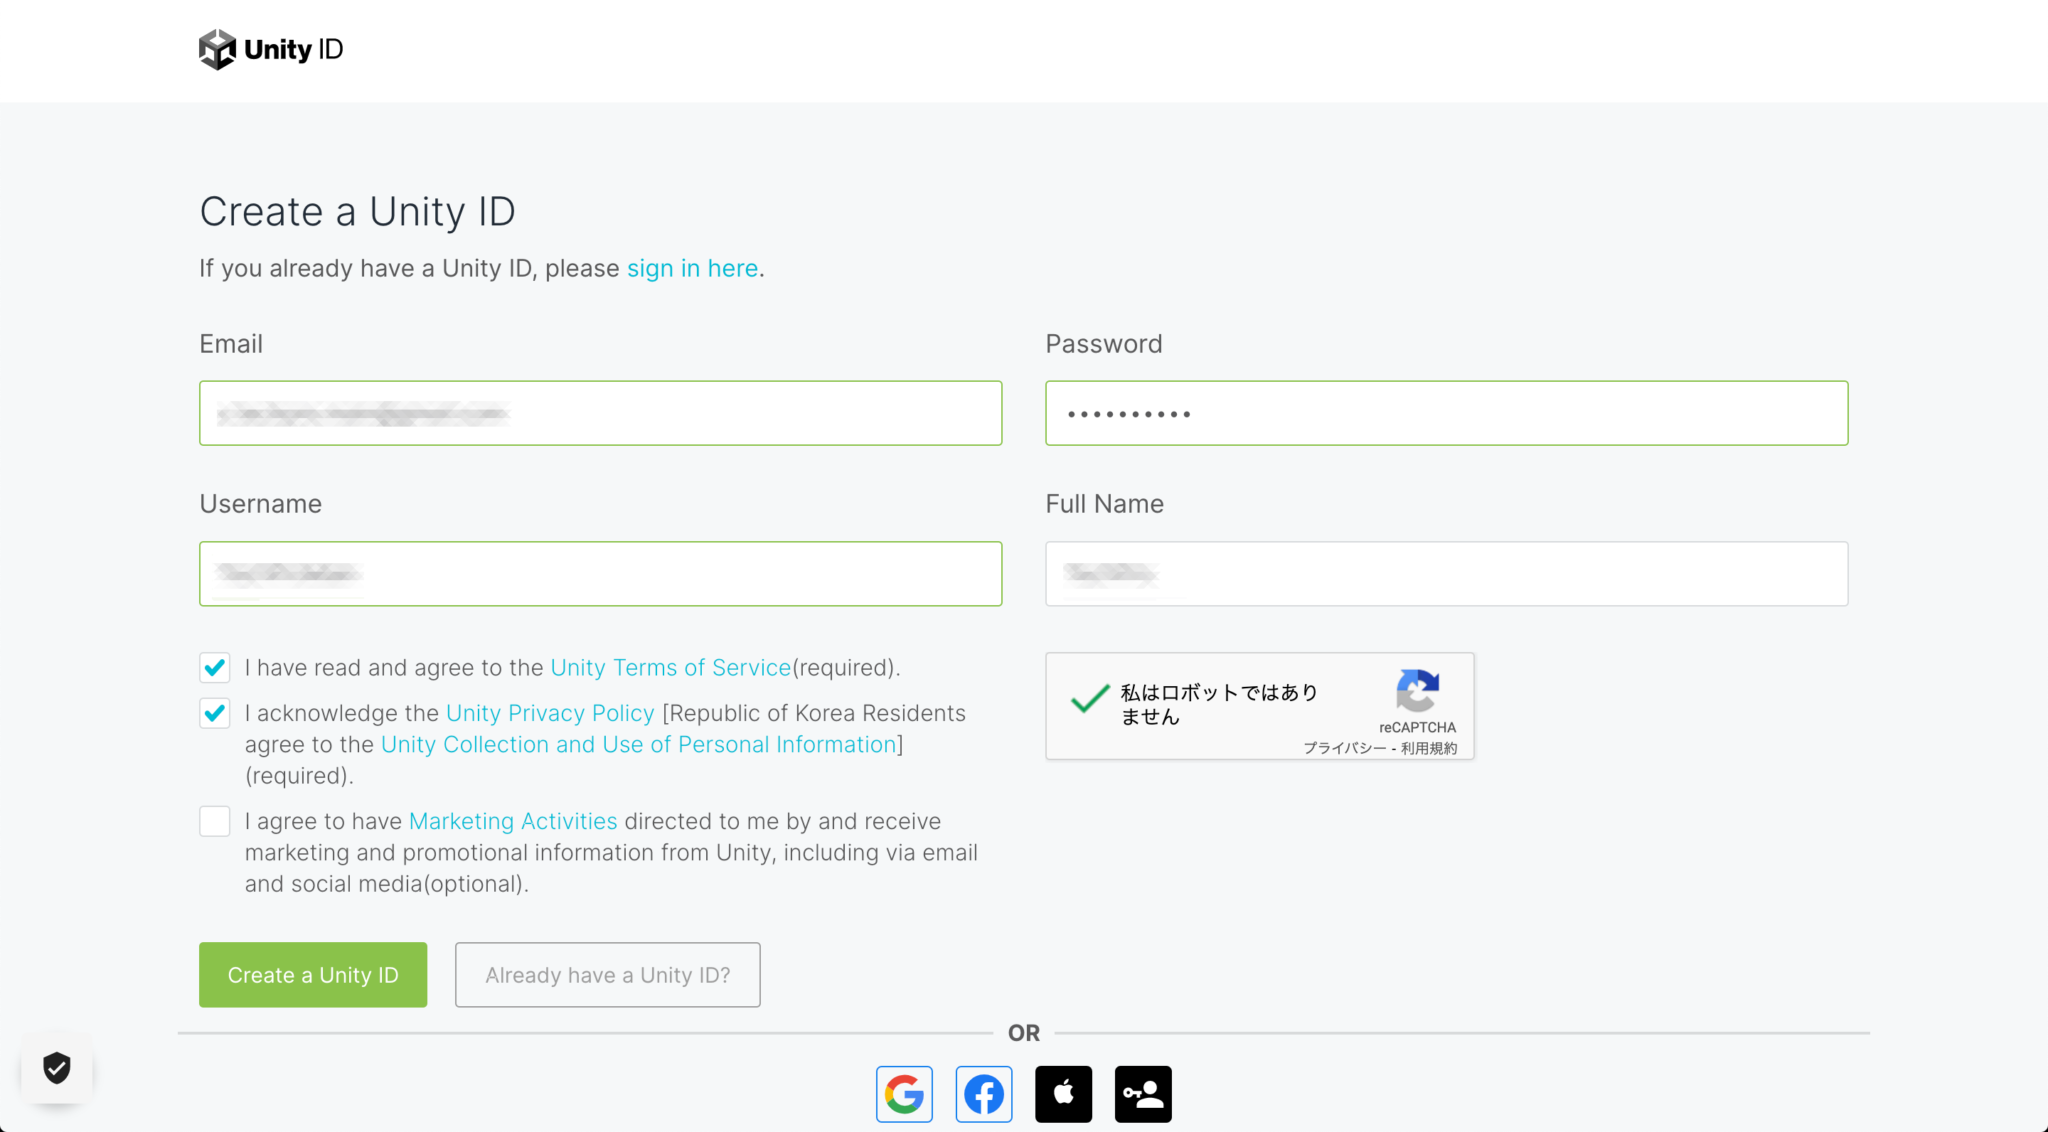Open Marketing Activities link
This screenshot has width=2048, height=1132.
tap(513, 821)
